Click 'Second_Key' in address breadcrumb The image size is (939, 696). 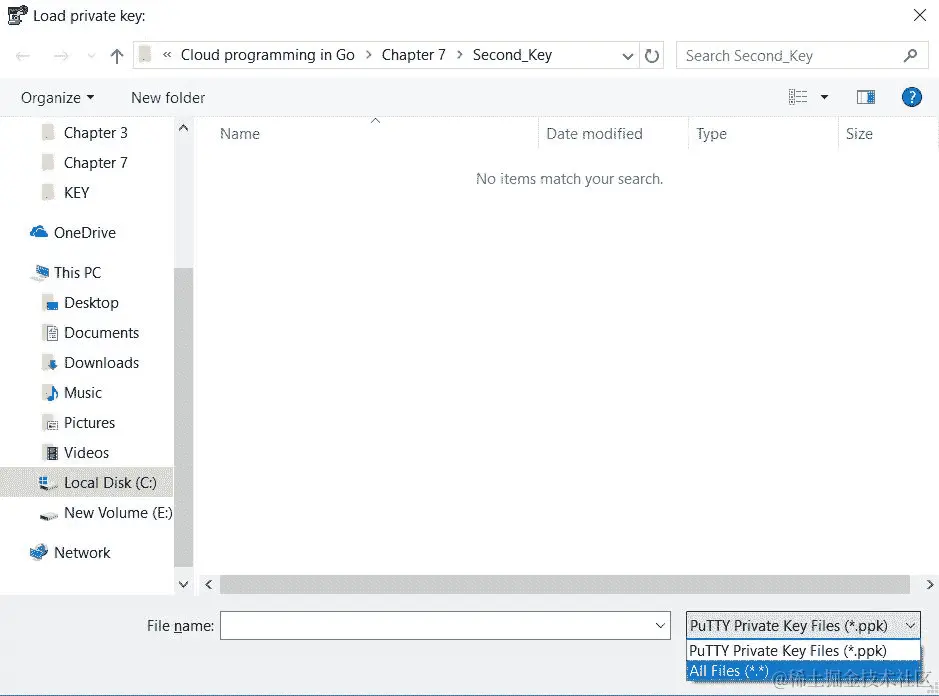point(512,55)
